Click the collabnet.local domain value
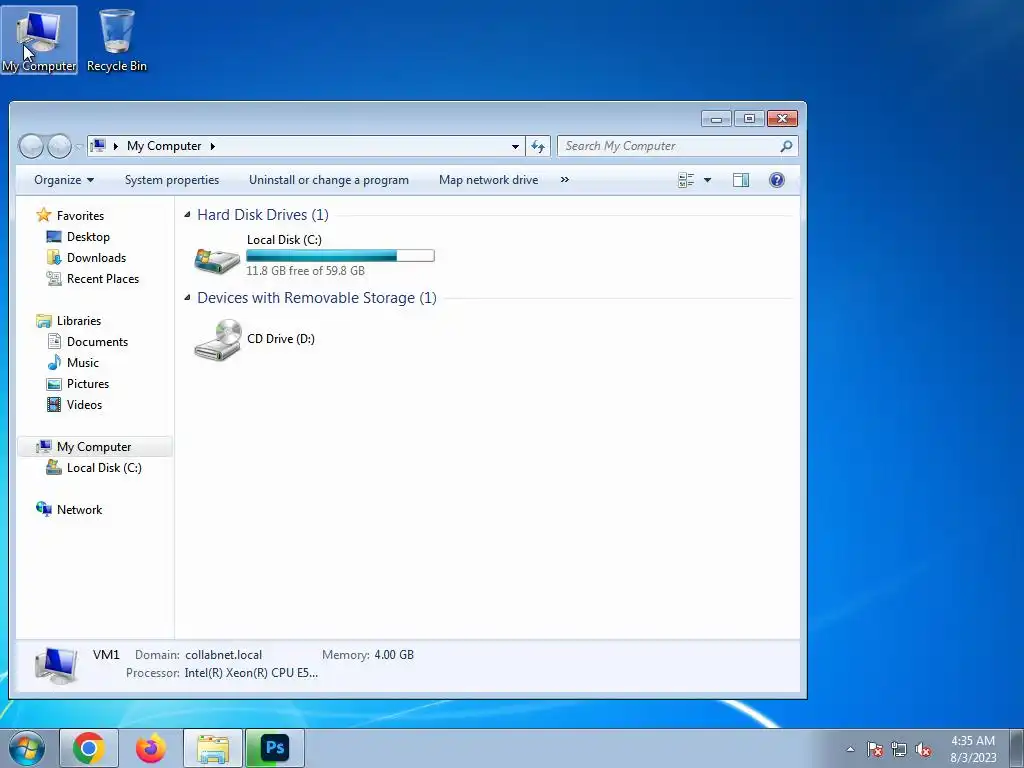The width and height of the screenshot is (1024, 768). [x=223, y=654]
